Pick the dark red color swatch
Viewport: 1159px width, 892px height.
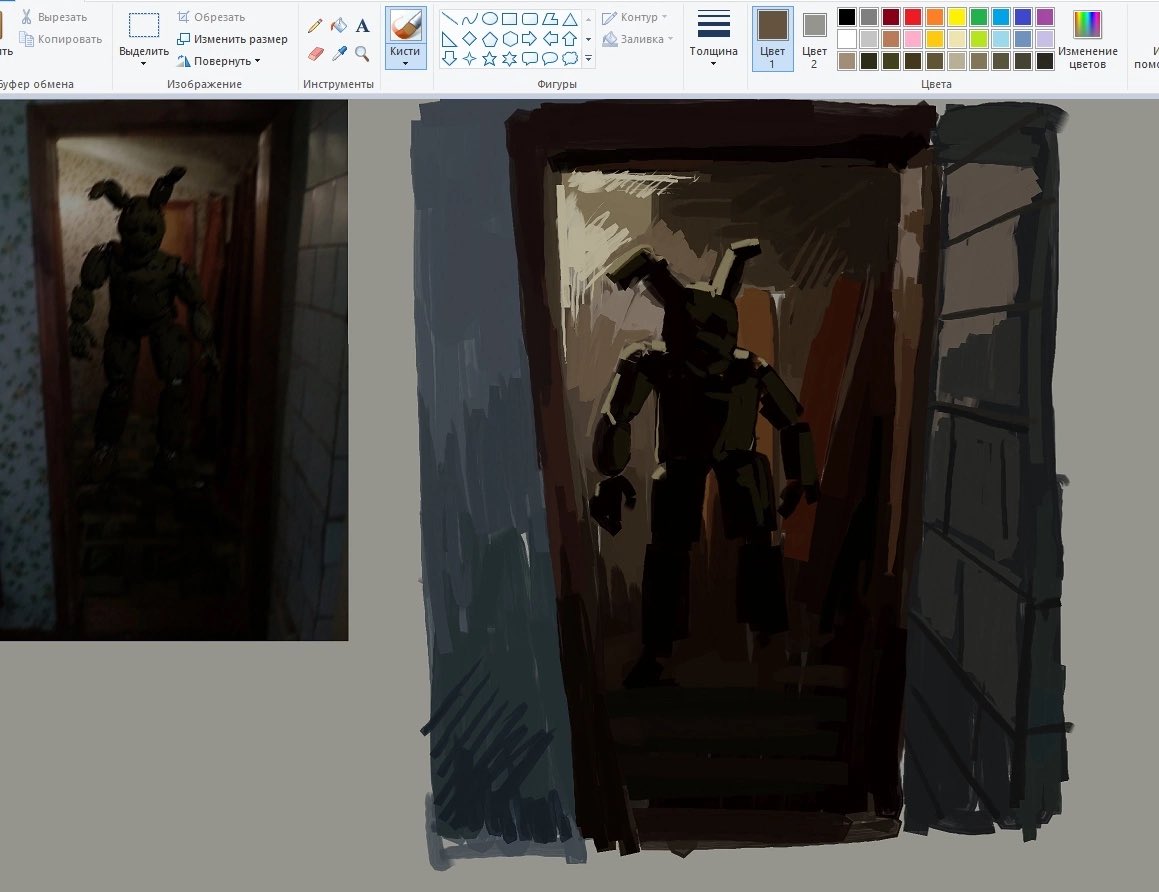(891, 17)
